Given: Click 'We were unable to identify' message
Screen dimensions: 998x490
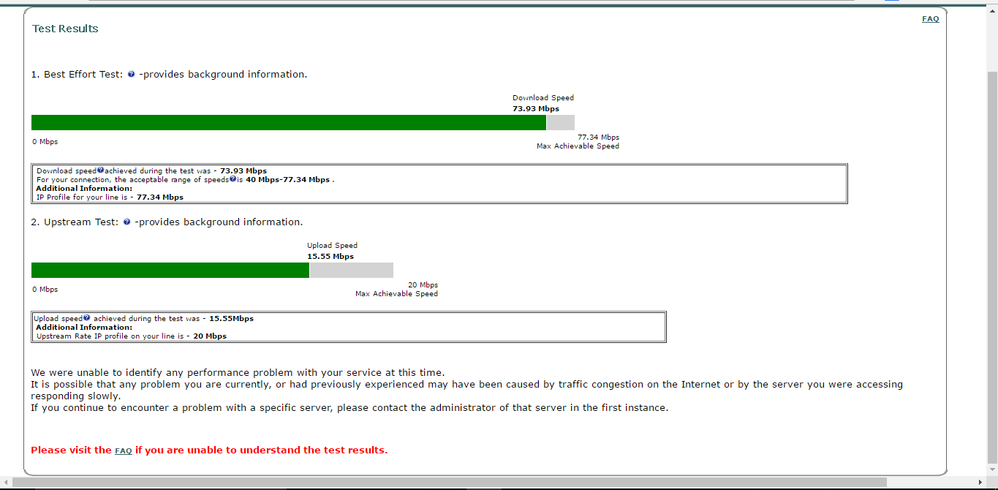Looking at the screenshot, I should click(238, 372).
